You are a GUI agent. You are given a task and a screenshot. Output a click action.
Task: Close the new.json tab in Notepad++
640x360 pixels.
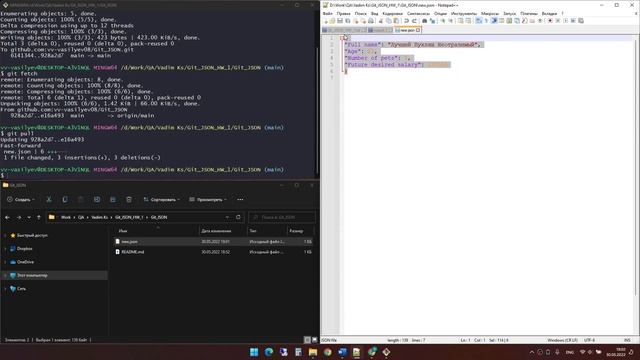418,30
